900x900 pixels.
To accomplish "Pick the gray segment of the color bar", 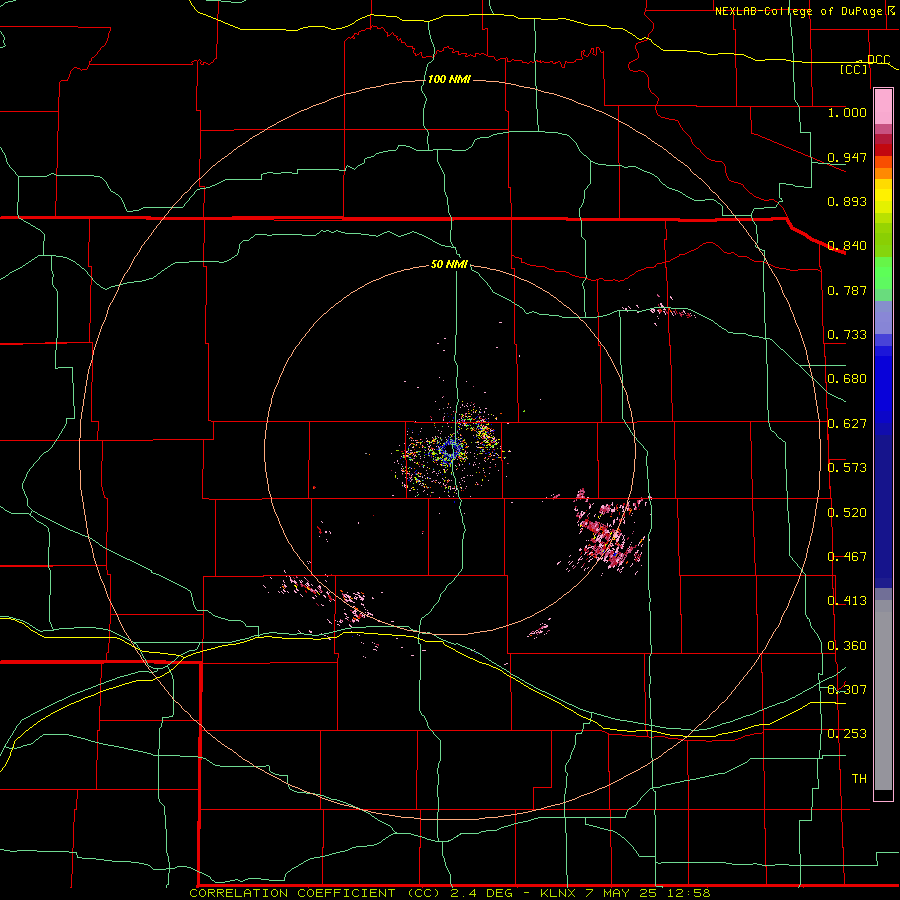I will [x=883, y=695].
